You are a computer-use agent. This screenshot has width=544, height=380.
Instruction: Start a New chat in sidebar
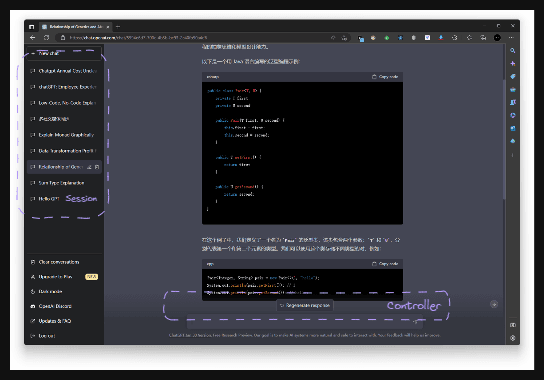point(64,53)
